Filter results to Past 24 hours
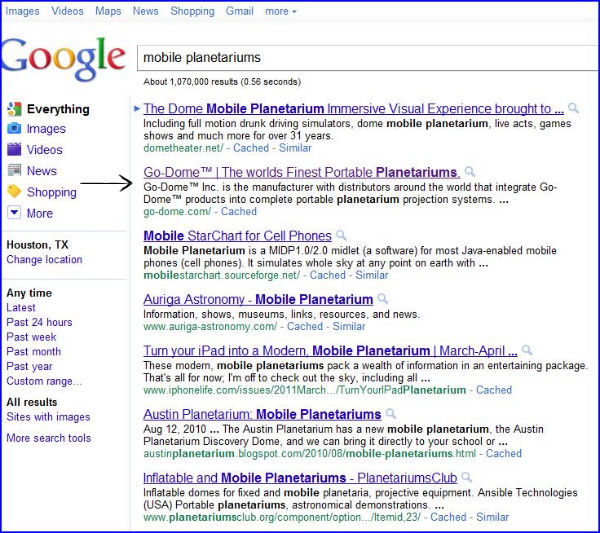Image resolution: width=600 pixels, height=533 pixels. click(39, 322)
